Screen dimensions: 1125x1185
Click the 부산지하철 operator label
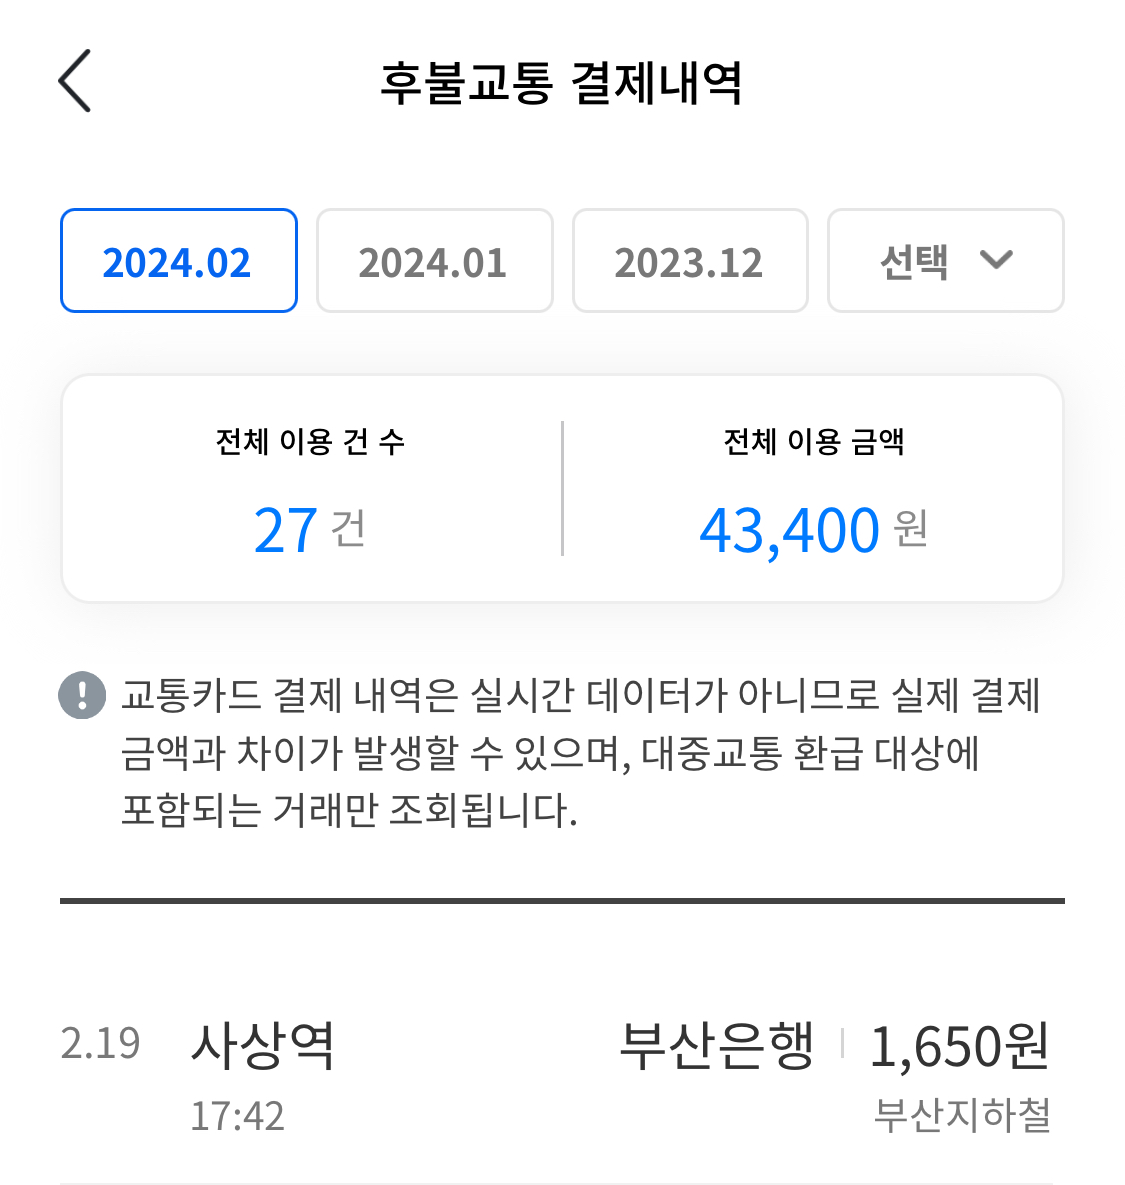[962, 1116]
